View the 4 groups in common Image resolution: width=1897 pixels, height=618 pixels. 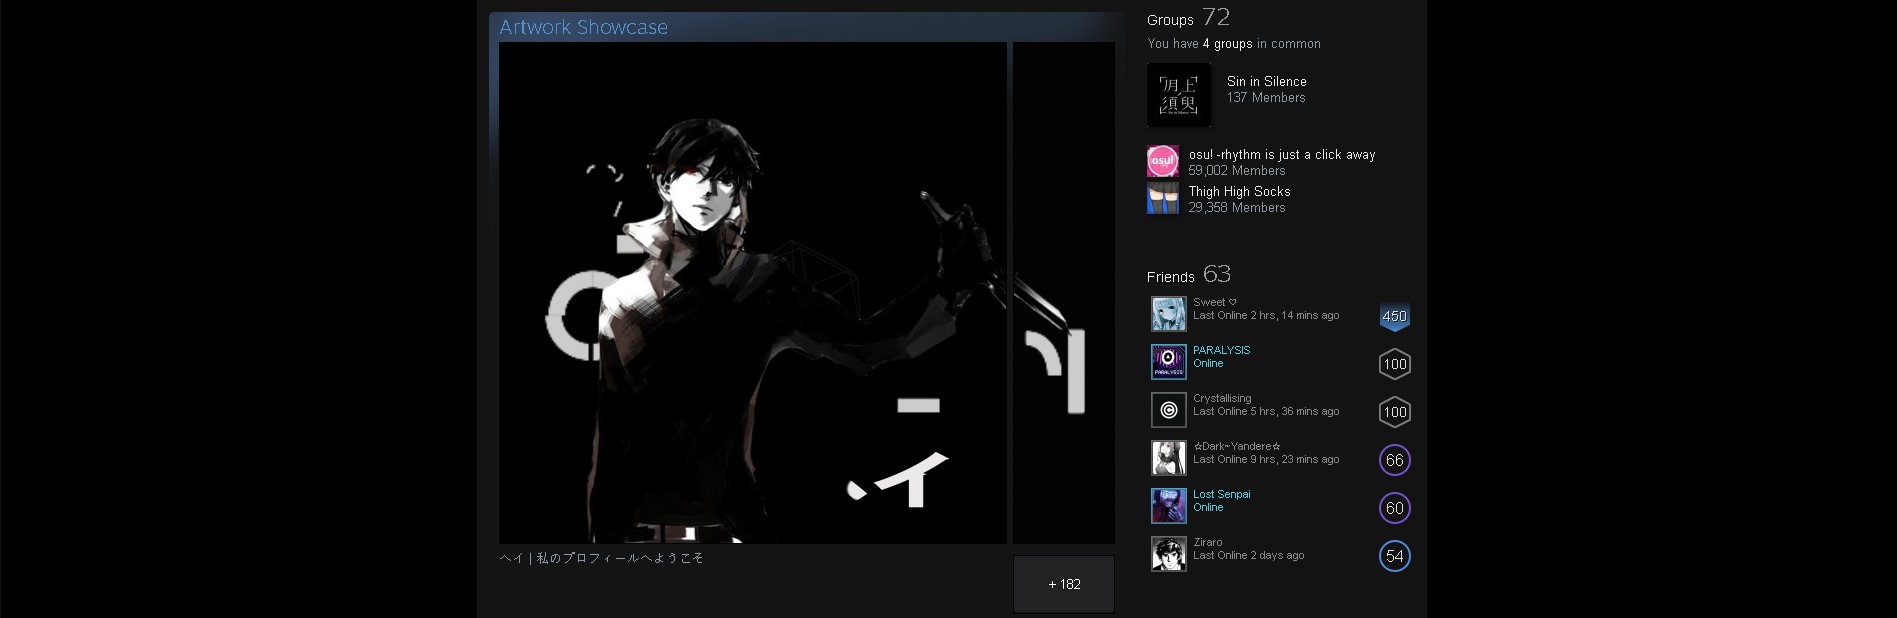pos(1227,44)
